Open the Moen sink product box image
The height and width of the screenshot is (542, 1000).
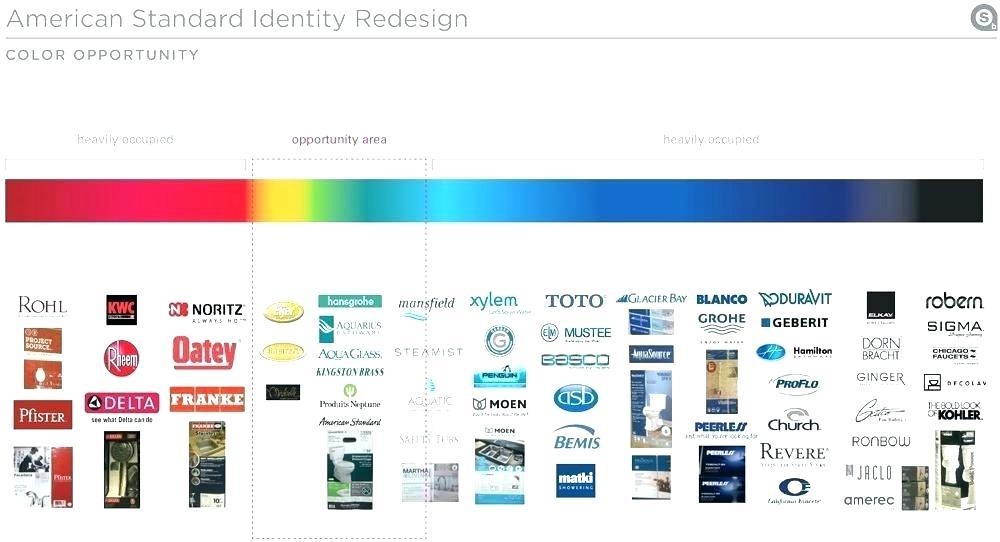[500, 465]
